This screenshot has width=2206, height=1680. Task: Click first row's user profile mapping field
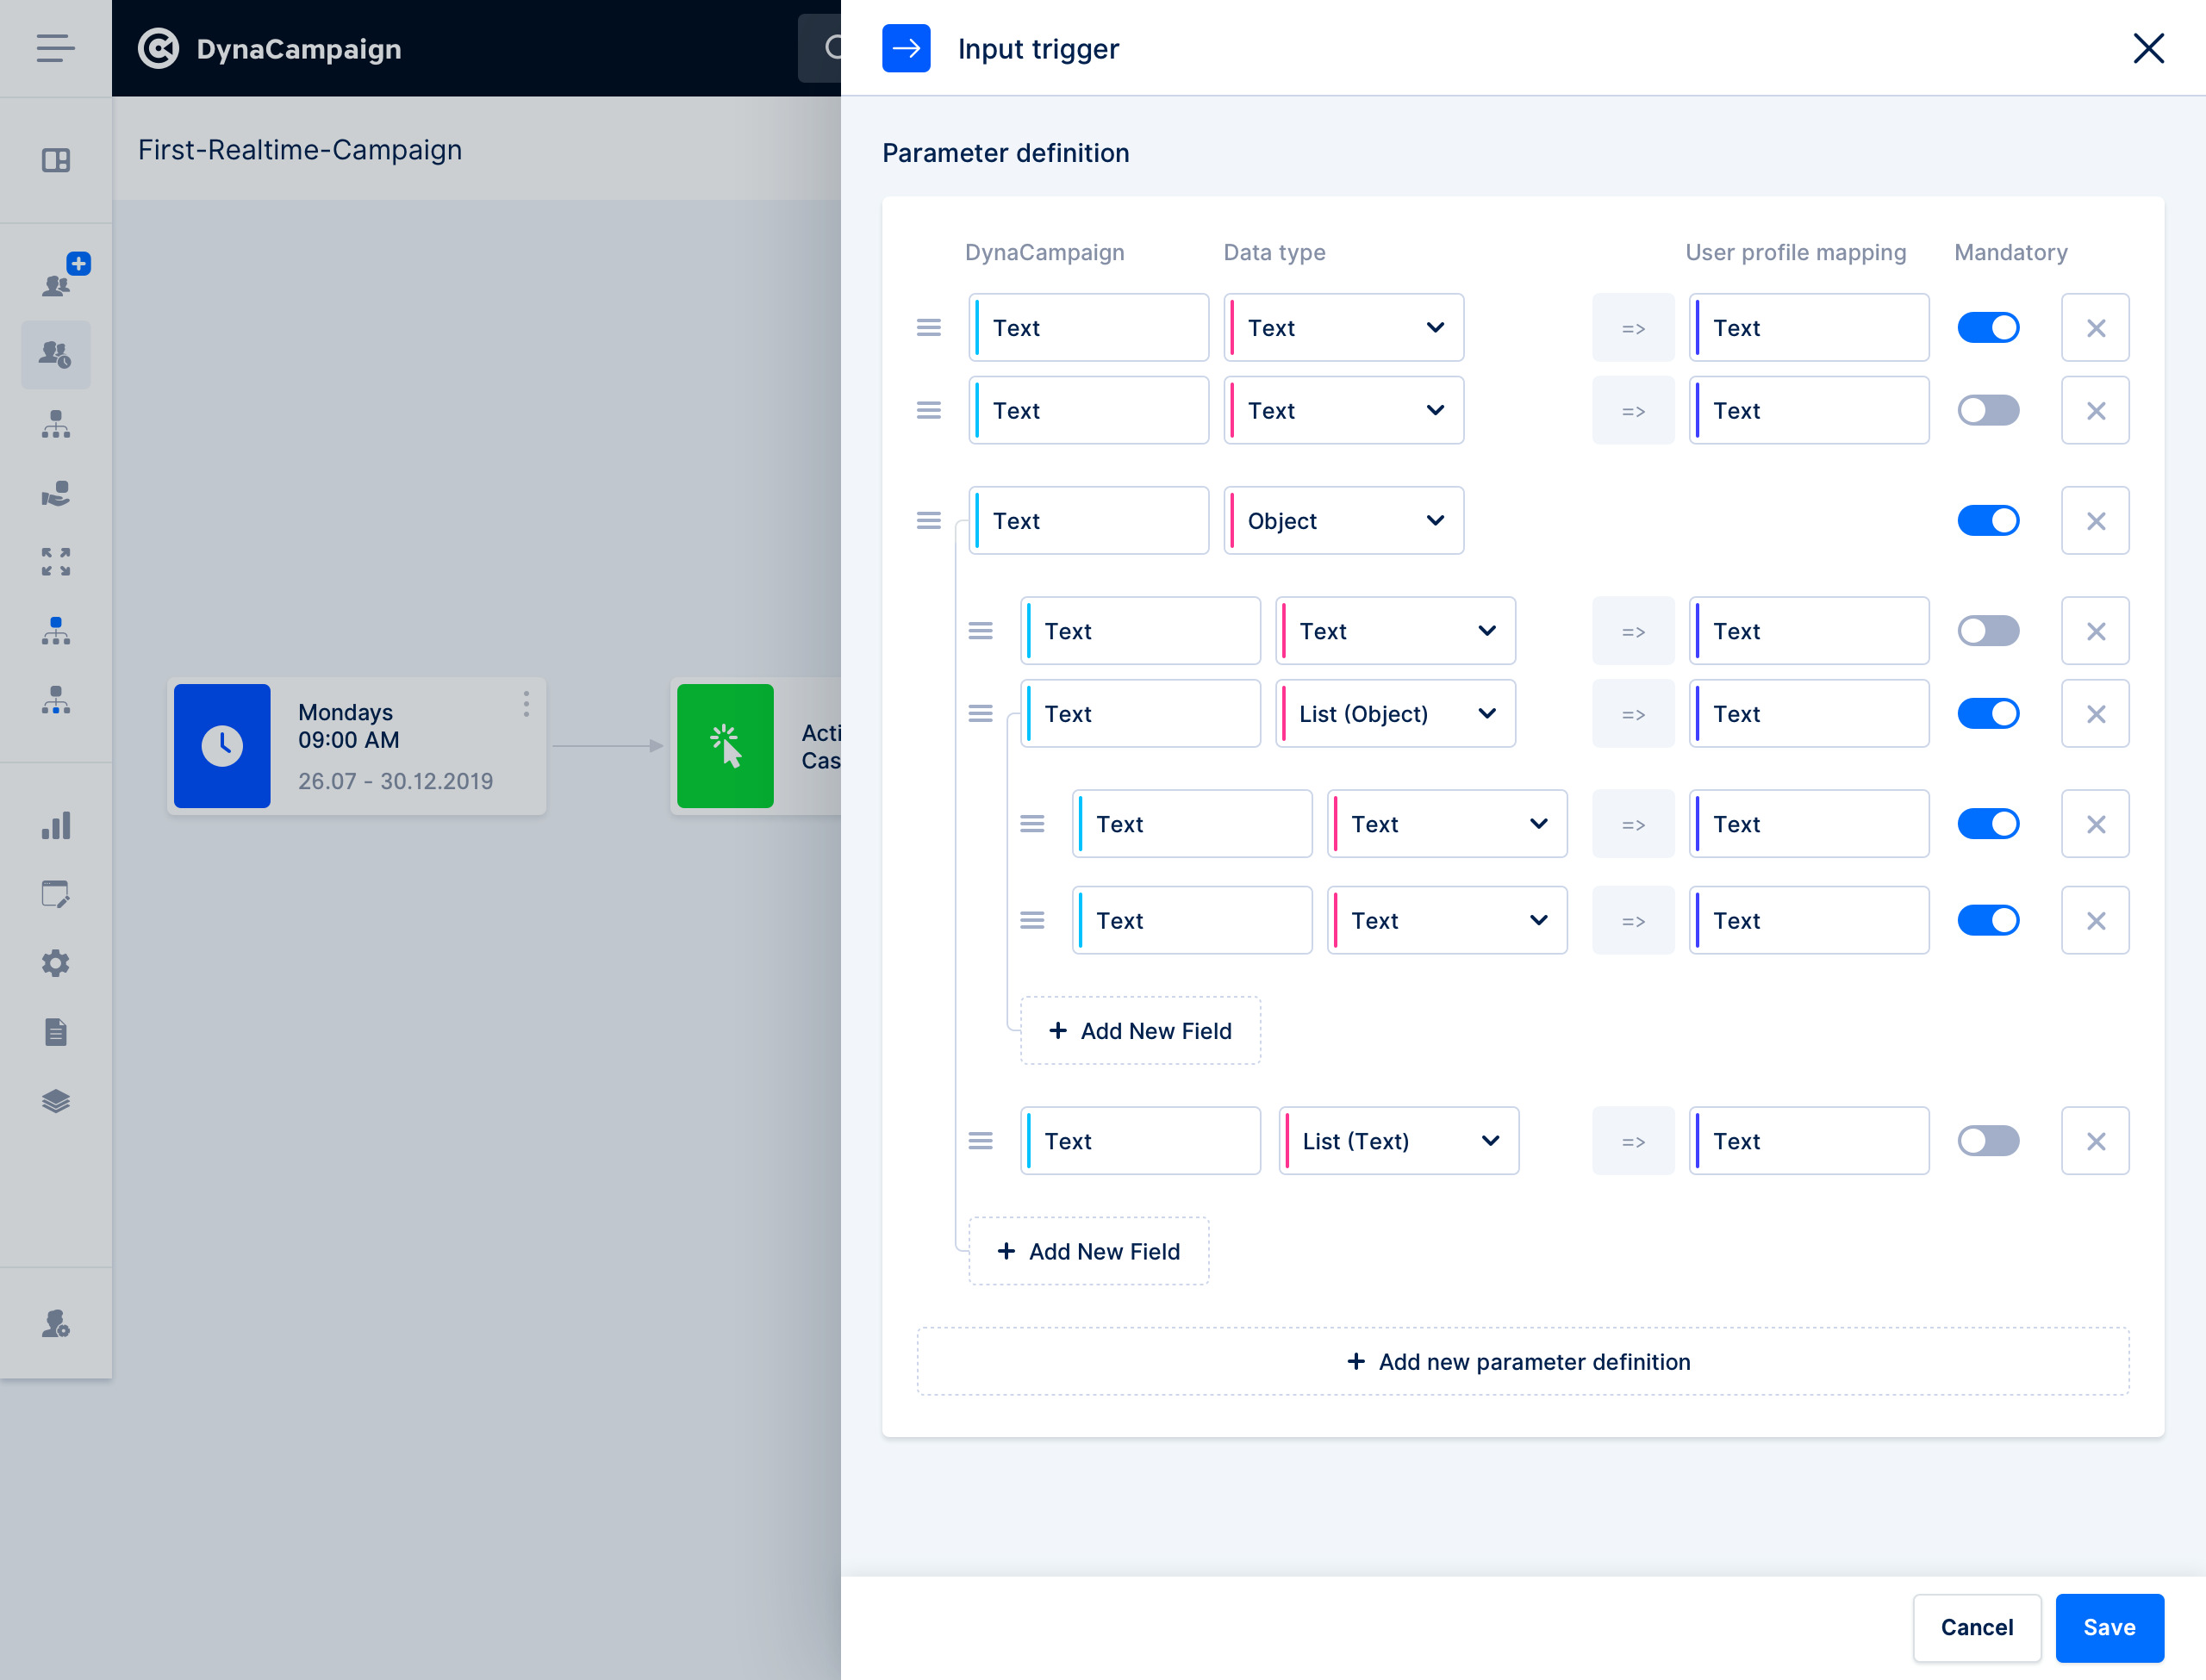coord(1810,328)
